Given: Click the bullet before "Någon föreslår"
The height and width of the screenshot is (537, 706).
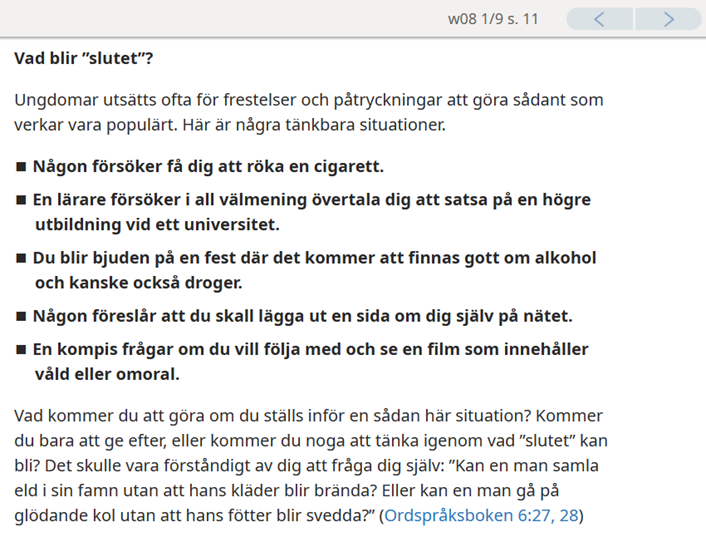Looking at the screenshot, I should 21,317.
